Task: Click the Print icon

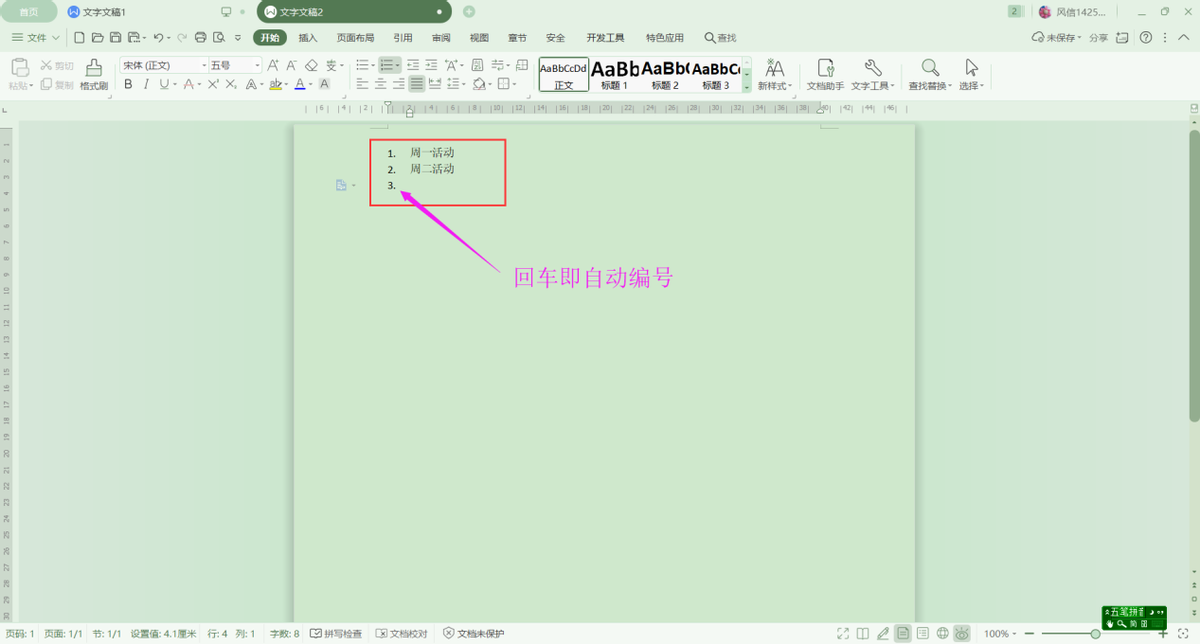Action: pyautogui.click(x=200, y=38)
